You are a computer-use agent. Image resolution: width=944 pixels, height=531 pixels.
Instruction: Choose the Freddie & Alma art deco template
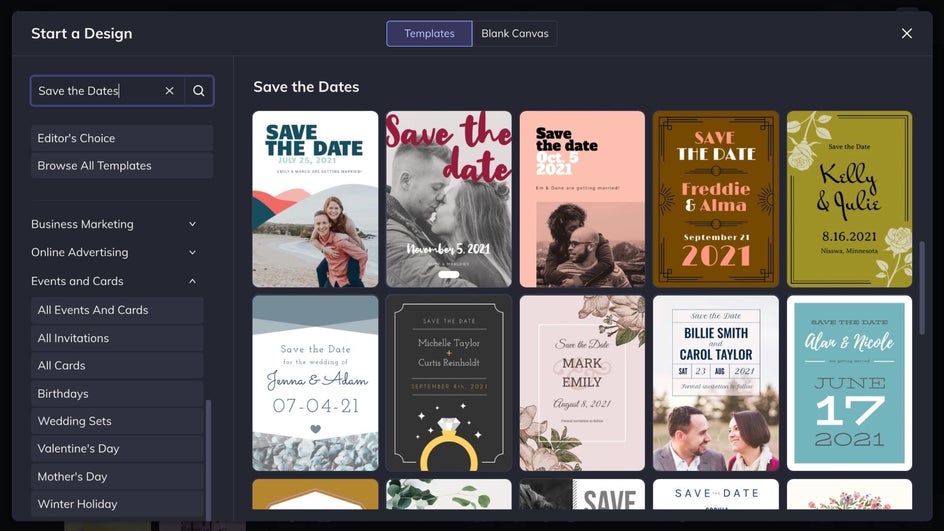tap(716, 199)
